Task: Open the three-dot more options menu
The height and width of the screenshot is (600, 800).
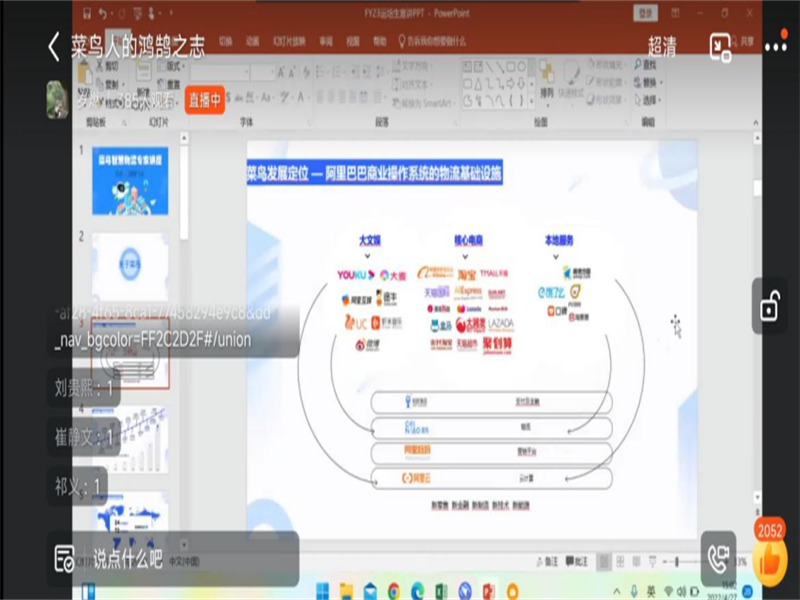Action: pyautogui.click(x=775, y=46)
